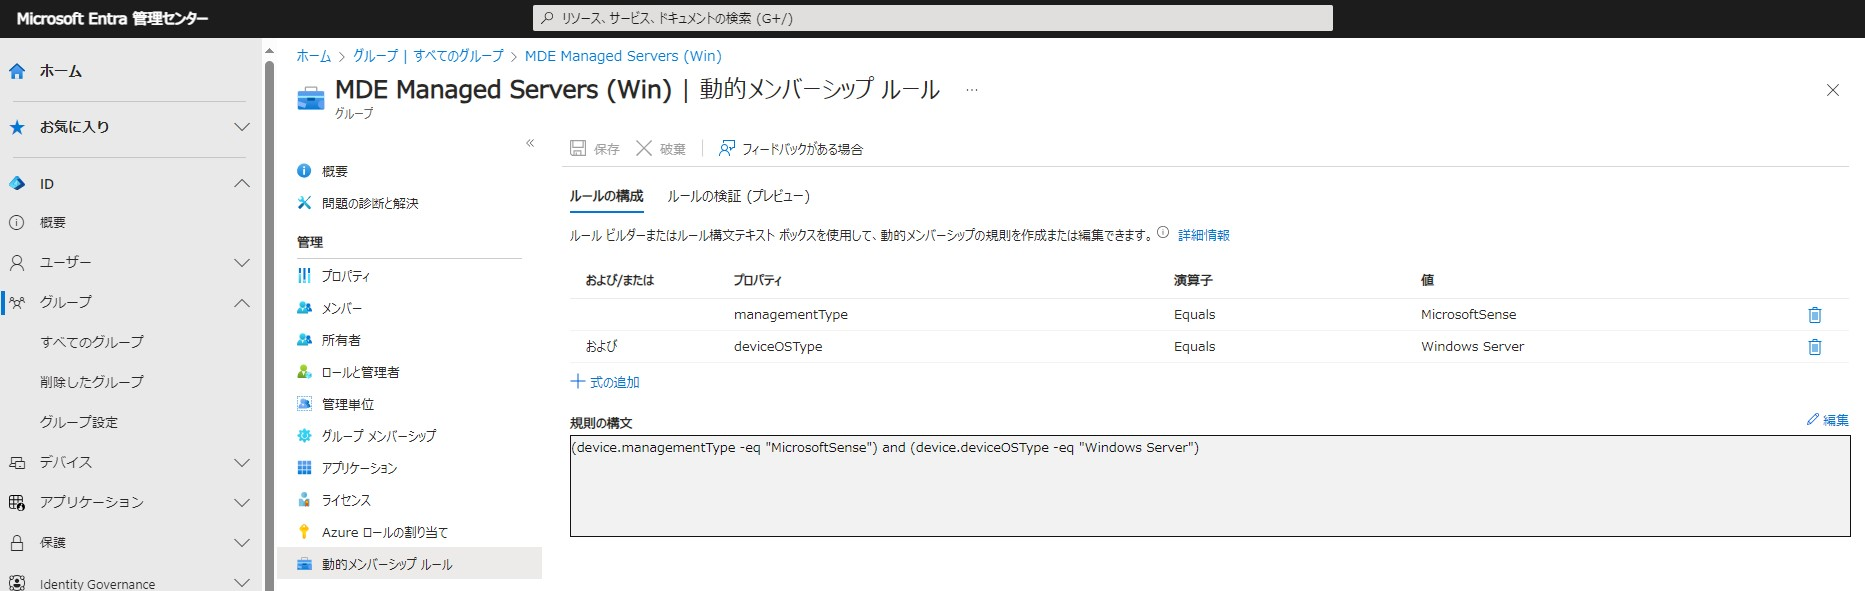Click the 保存 save button
The image size is (1865, 591).
(595, 149)
